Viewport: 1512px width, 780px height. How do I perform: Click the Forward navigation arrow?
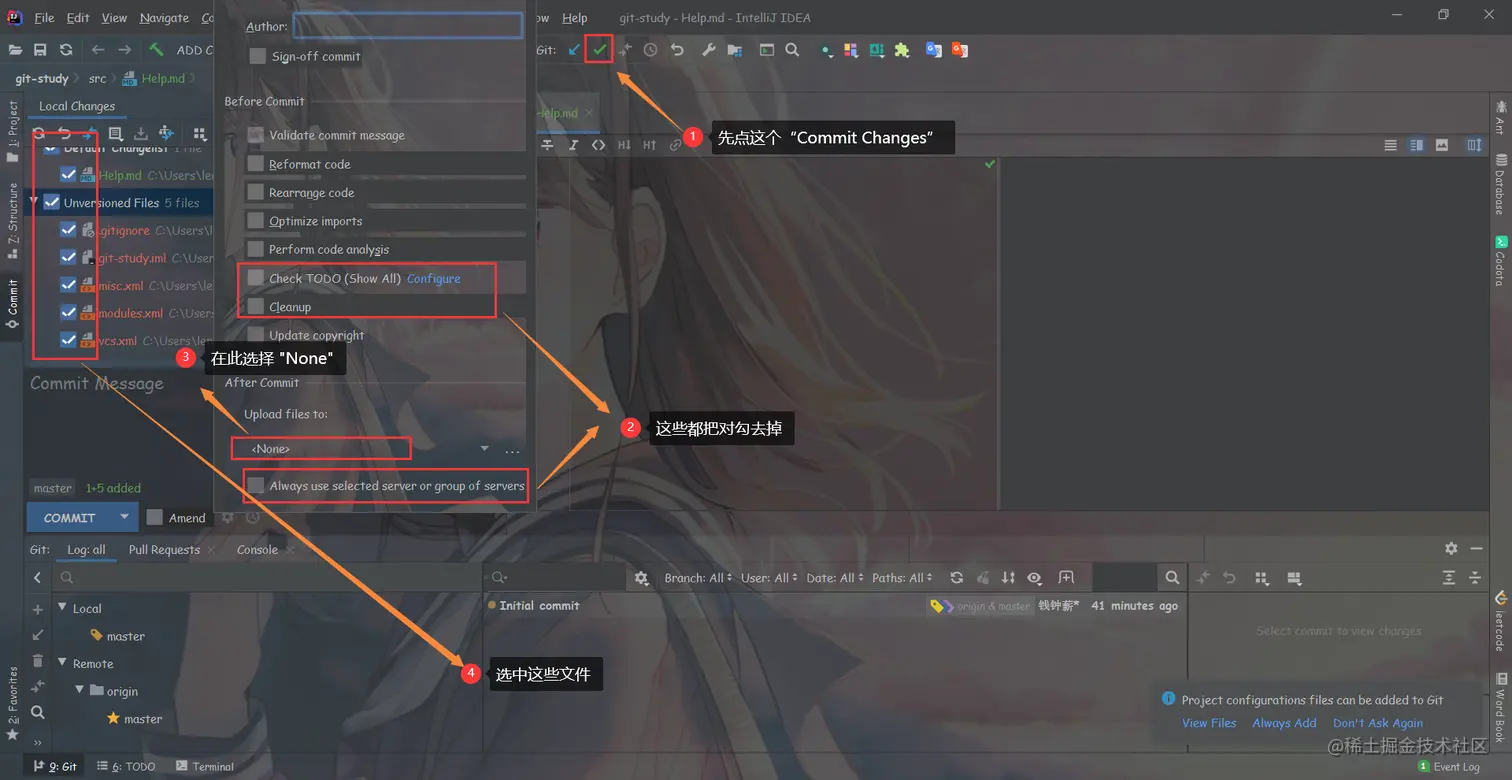click(x=124, y=49)
